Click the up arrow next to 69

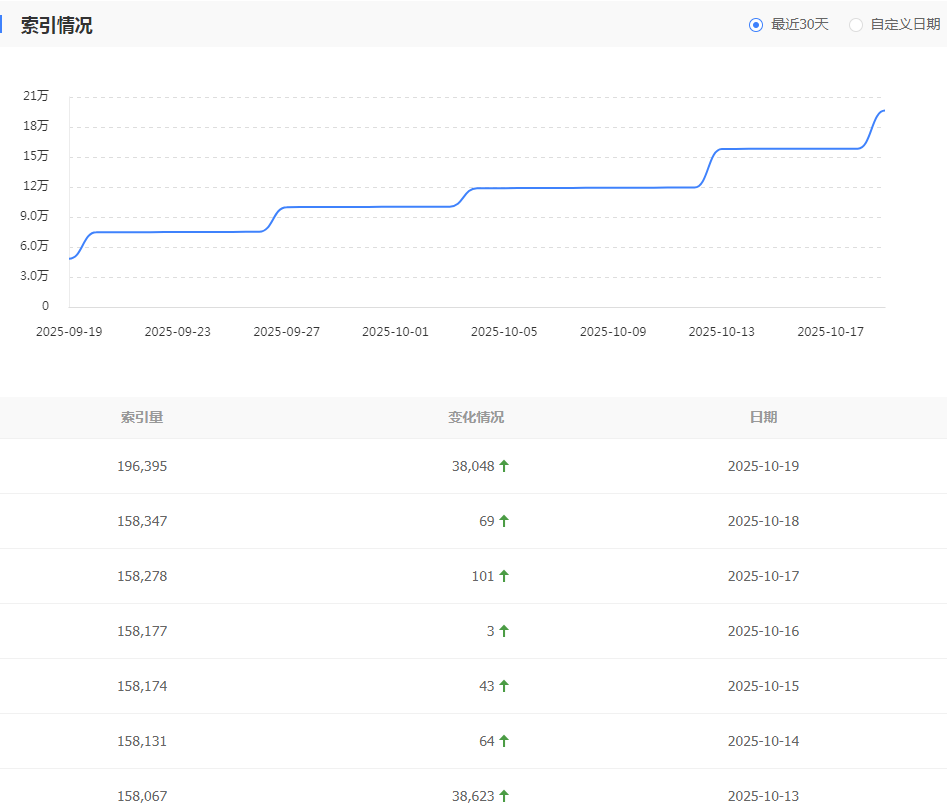504,521
